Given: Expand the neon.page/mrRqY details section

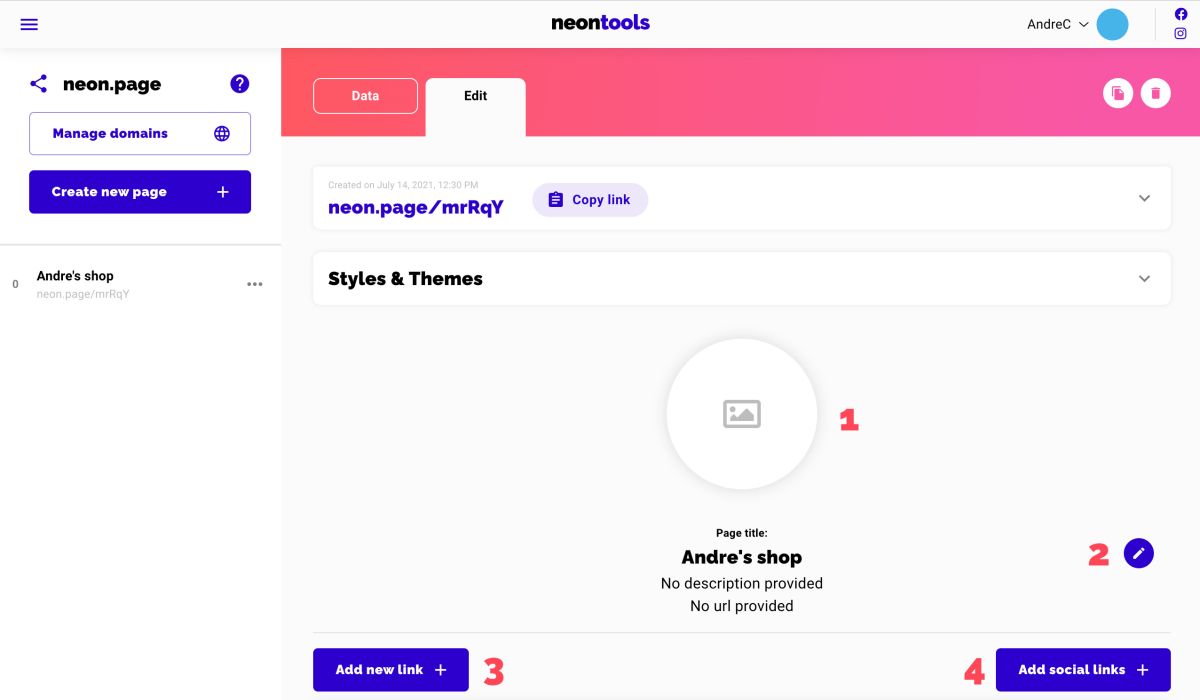Looking at the screenshot, I should (1144, 198).
